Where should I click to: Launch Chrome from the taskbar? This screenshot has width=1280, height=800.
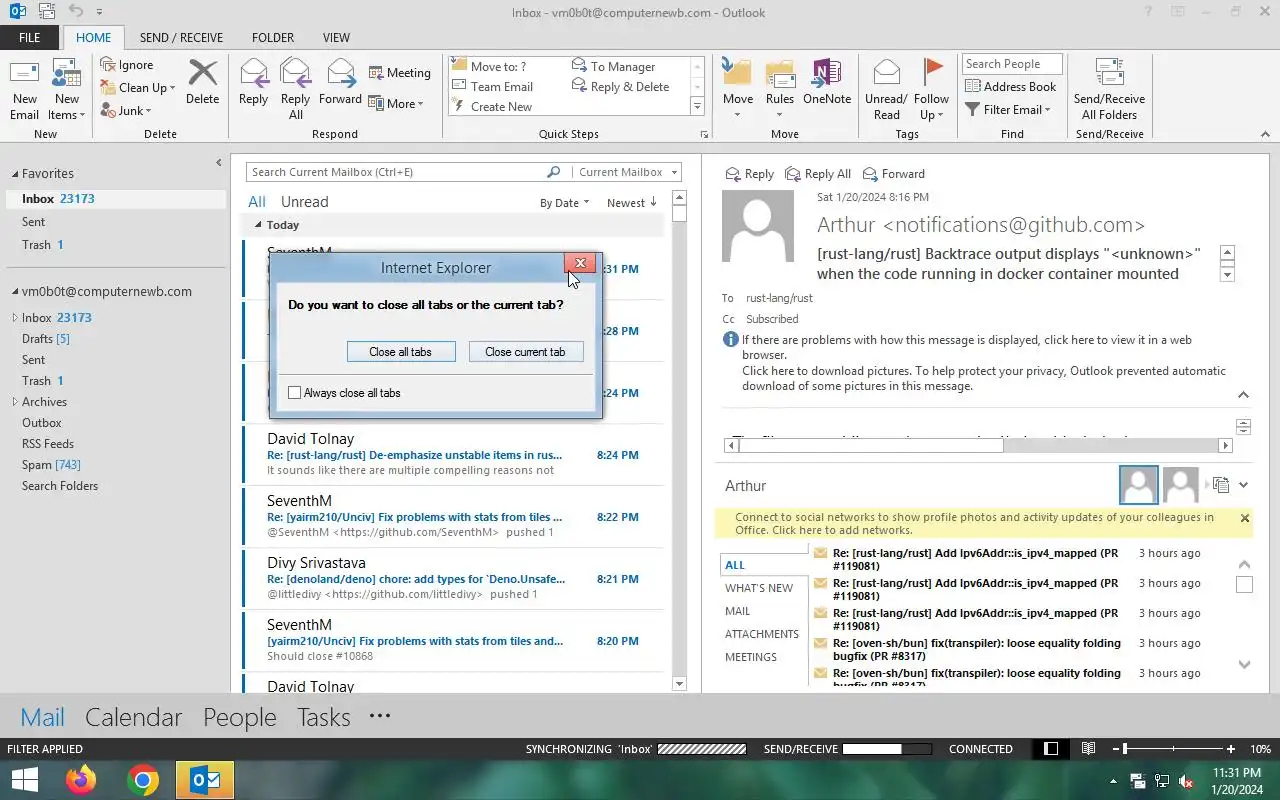[x=143, y=779]
